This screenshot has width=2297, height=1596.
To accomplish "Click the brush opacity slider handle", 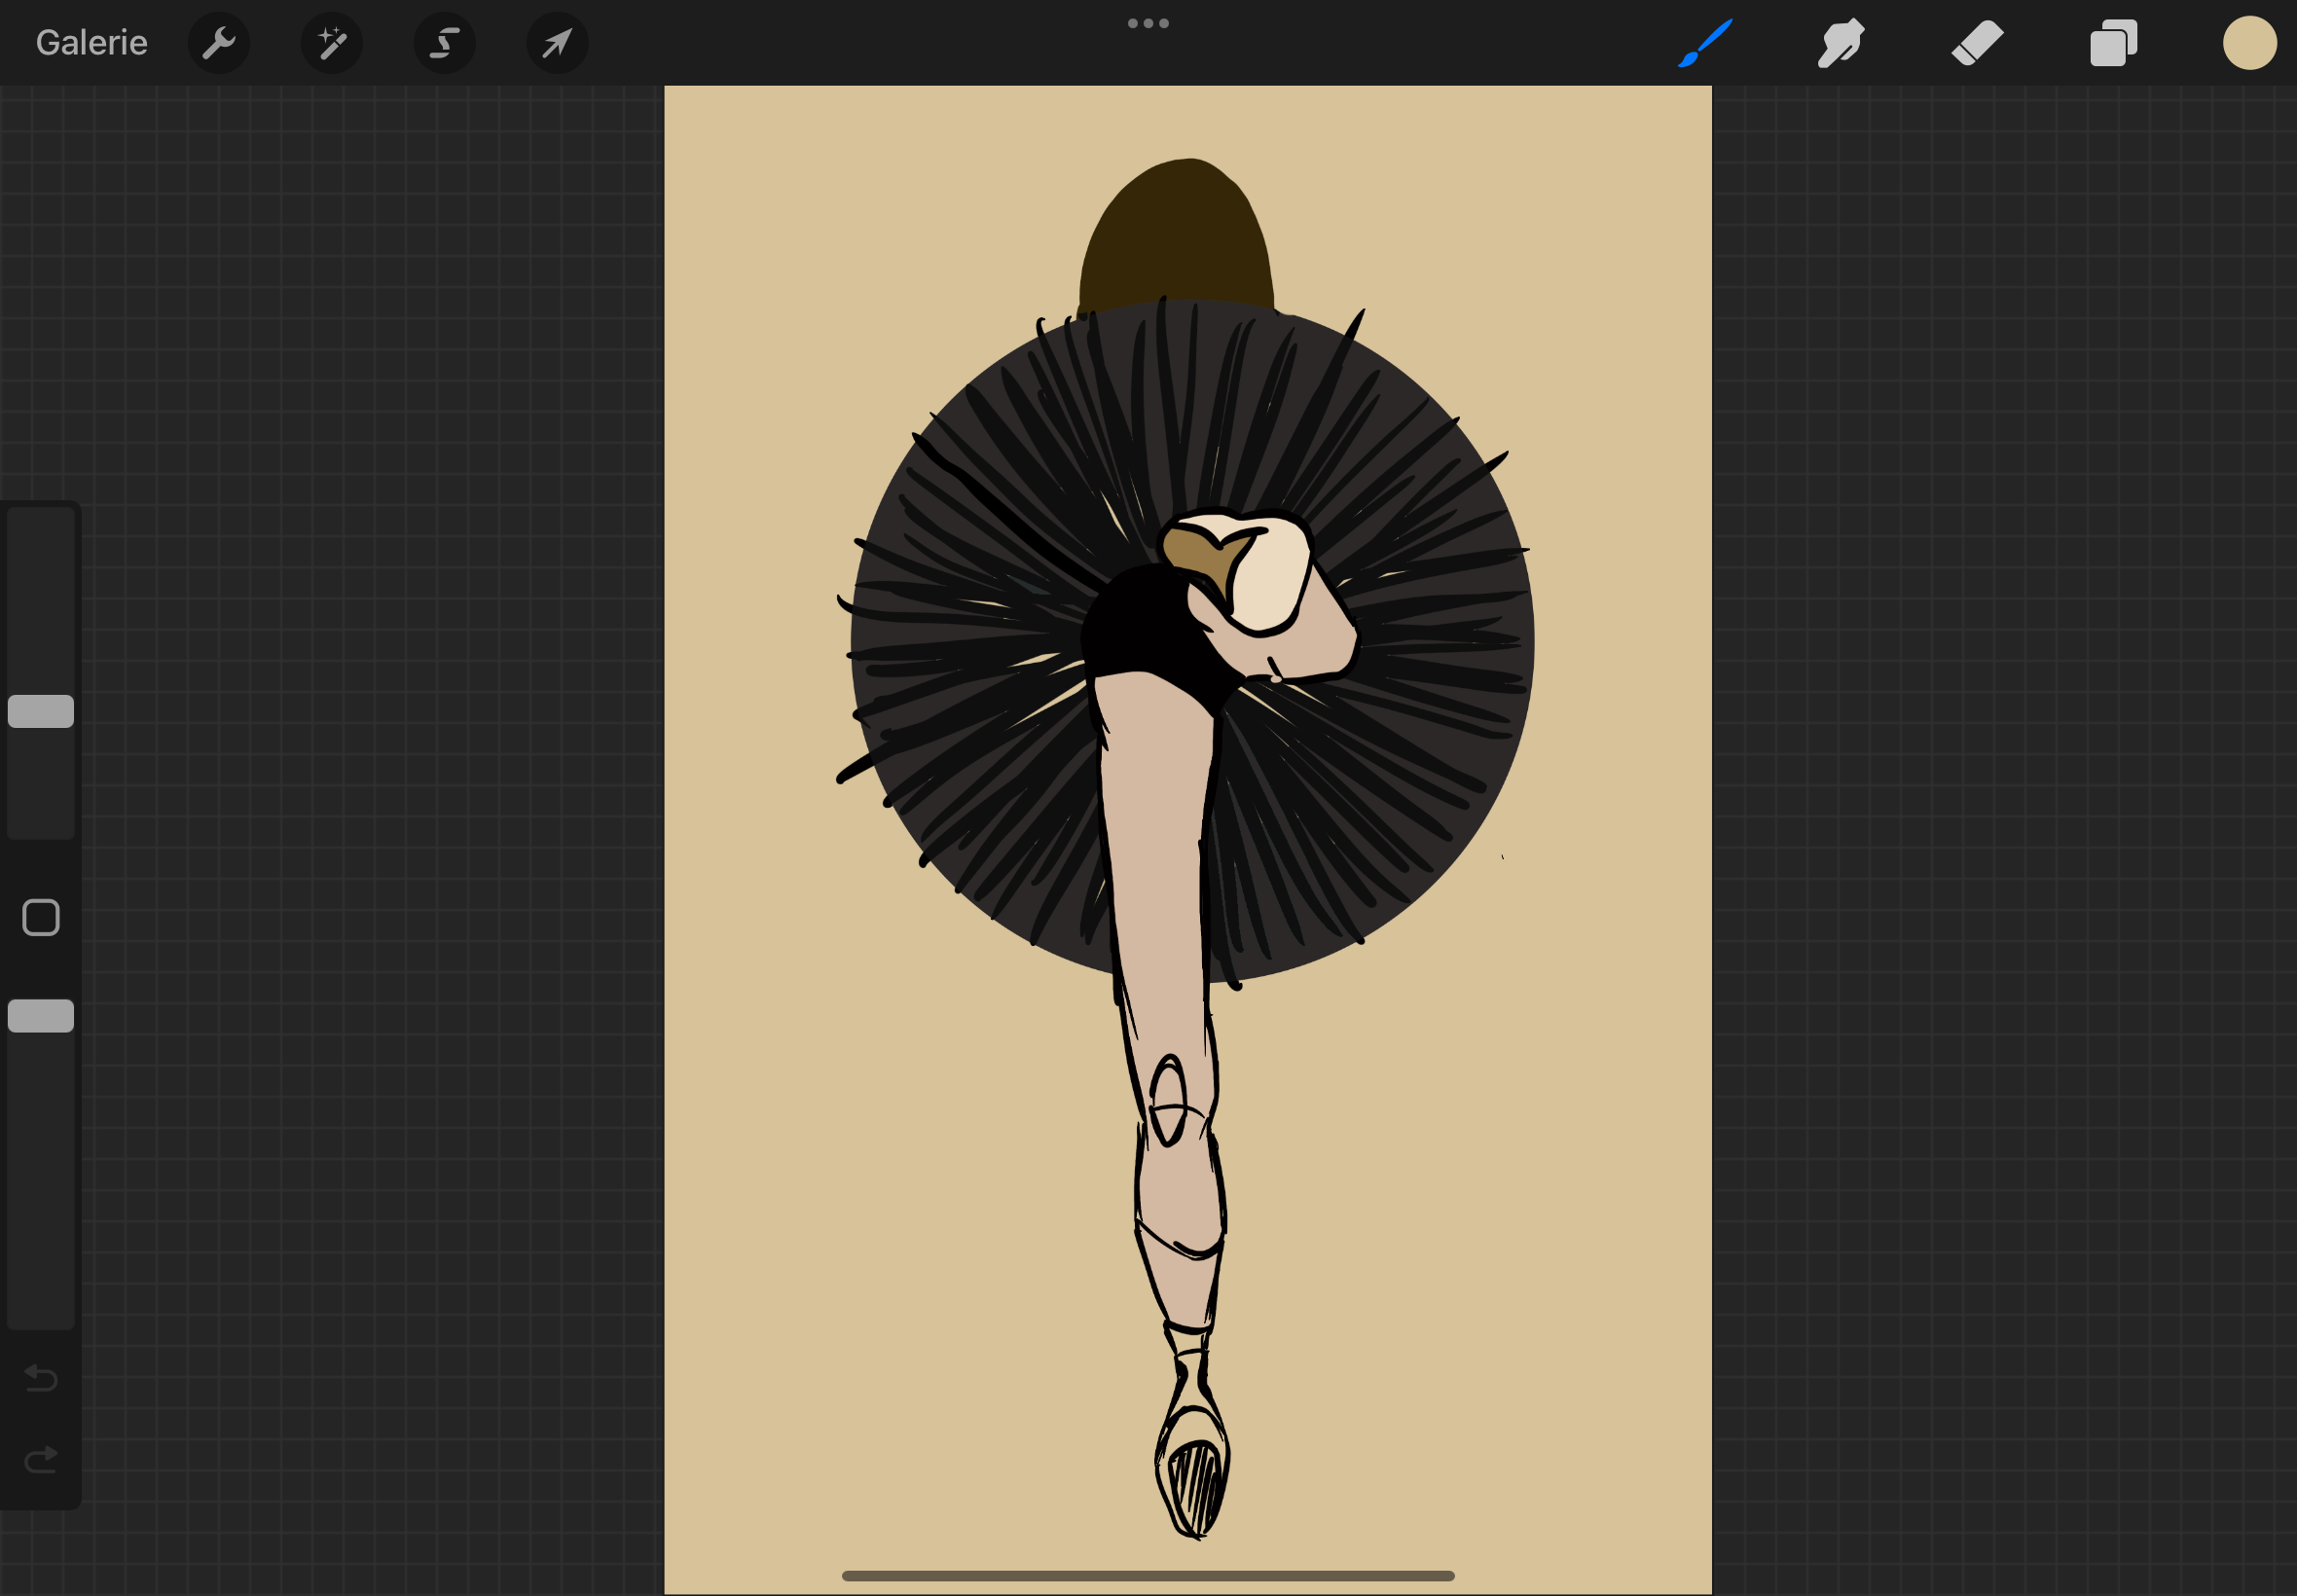I will click(41, 1015).
